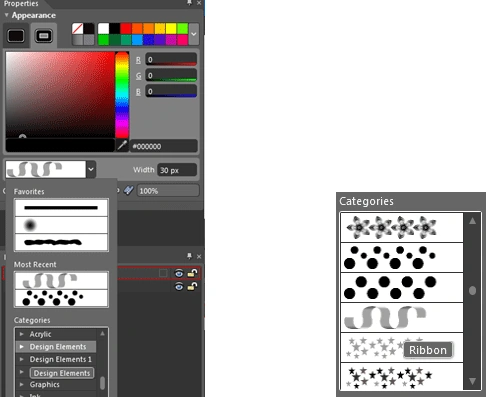Activate the eyedropper color picker tool
Screen dimensions: 486x397
[x=122, y=146]
